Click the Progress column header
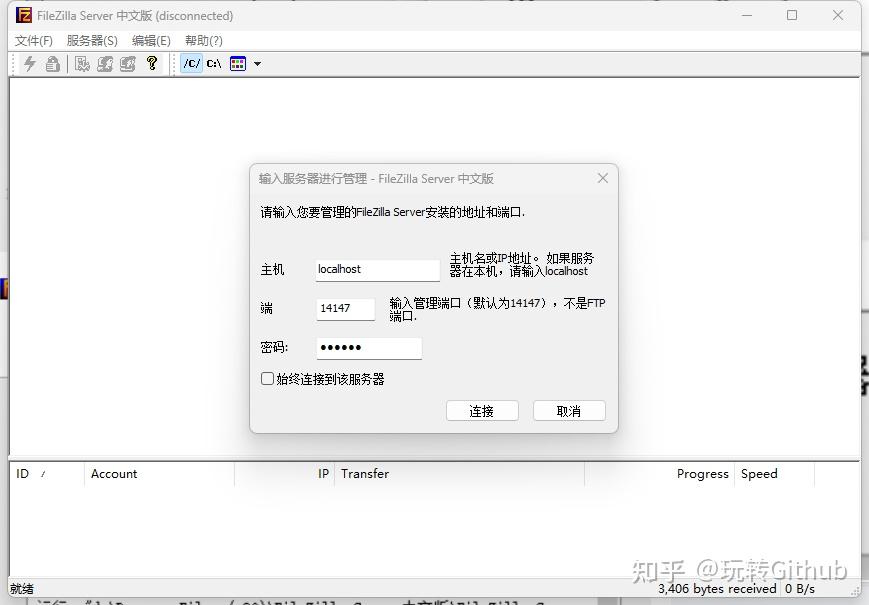Screen dimensions: 869x605 (x=660, y=474)
